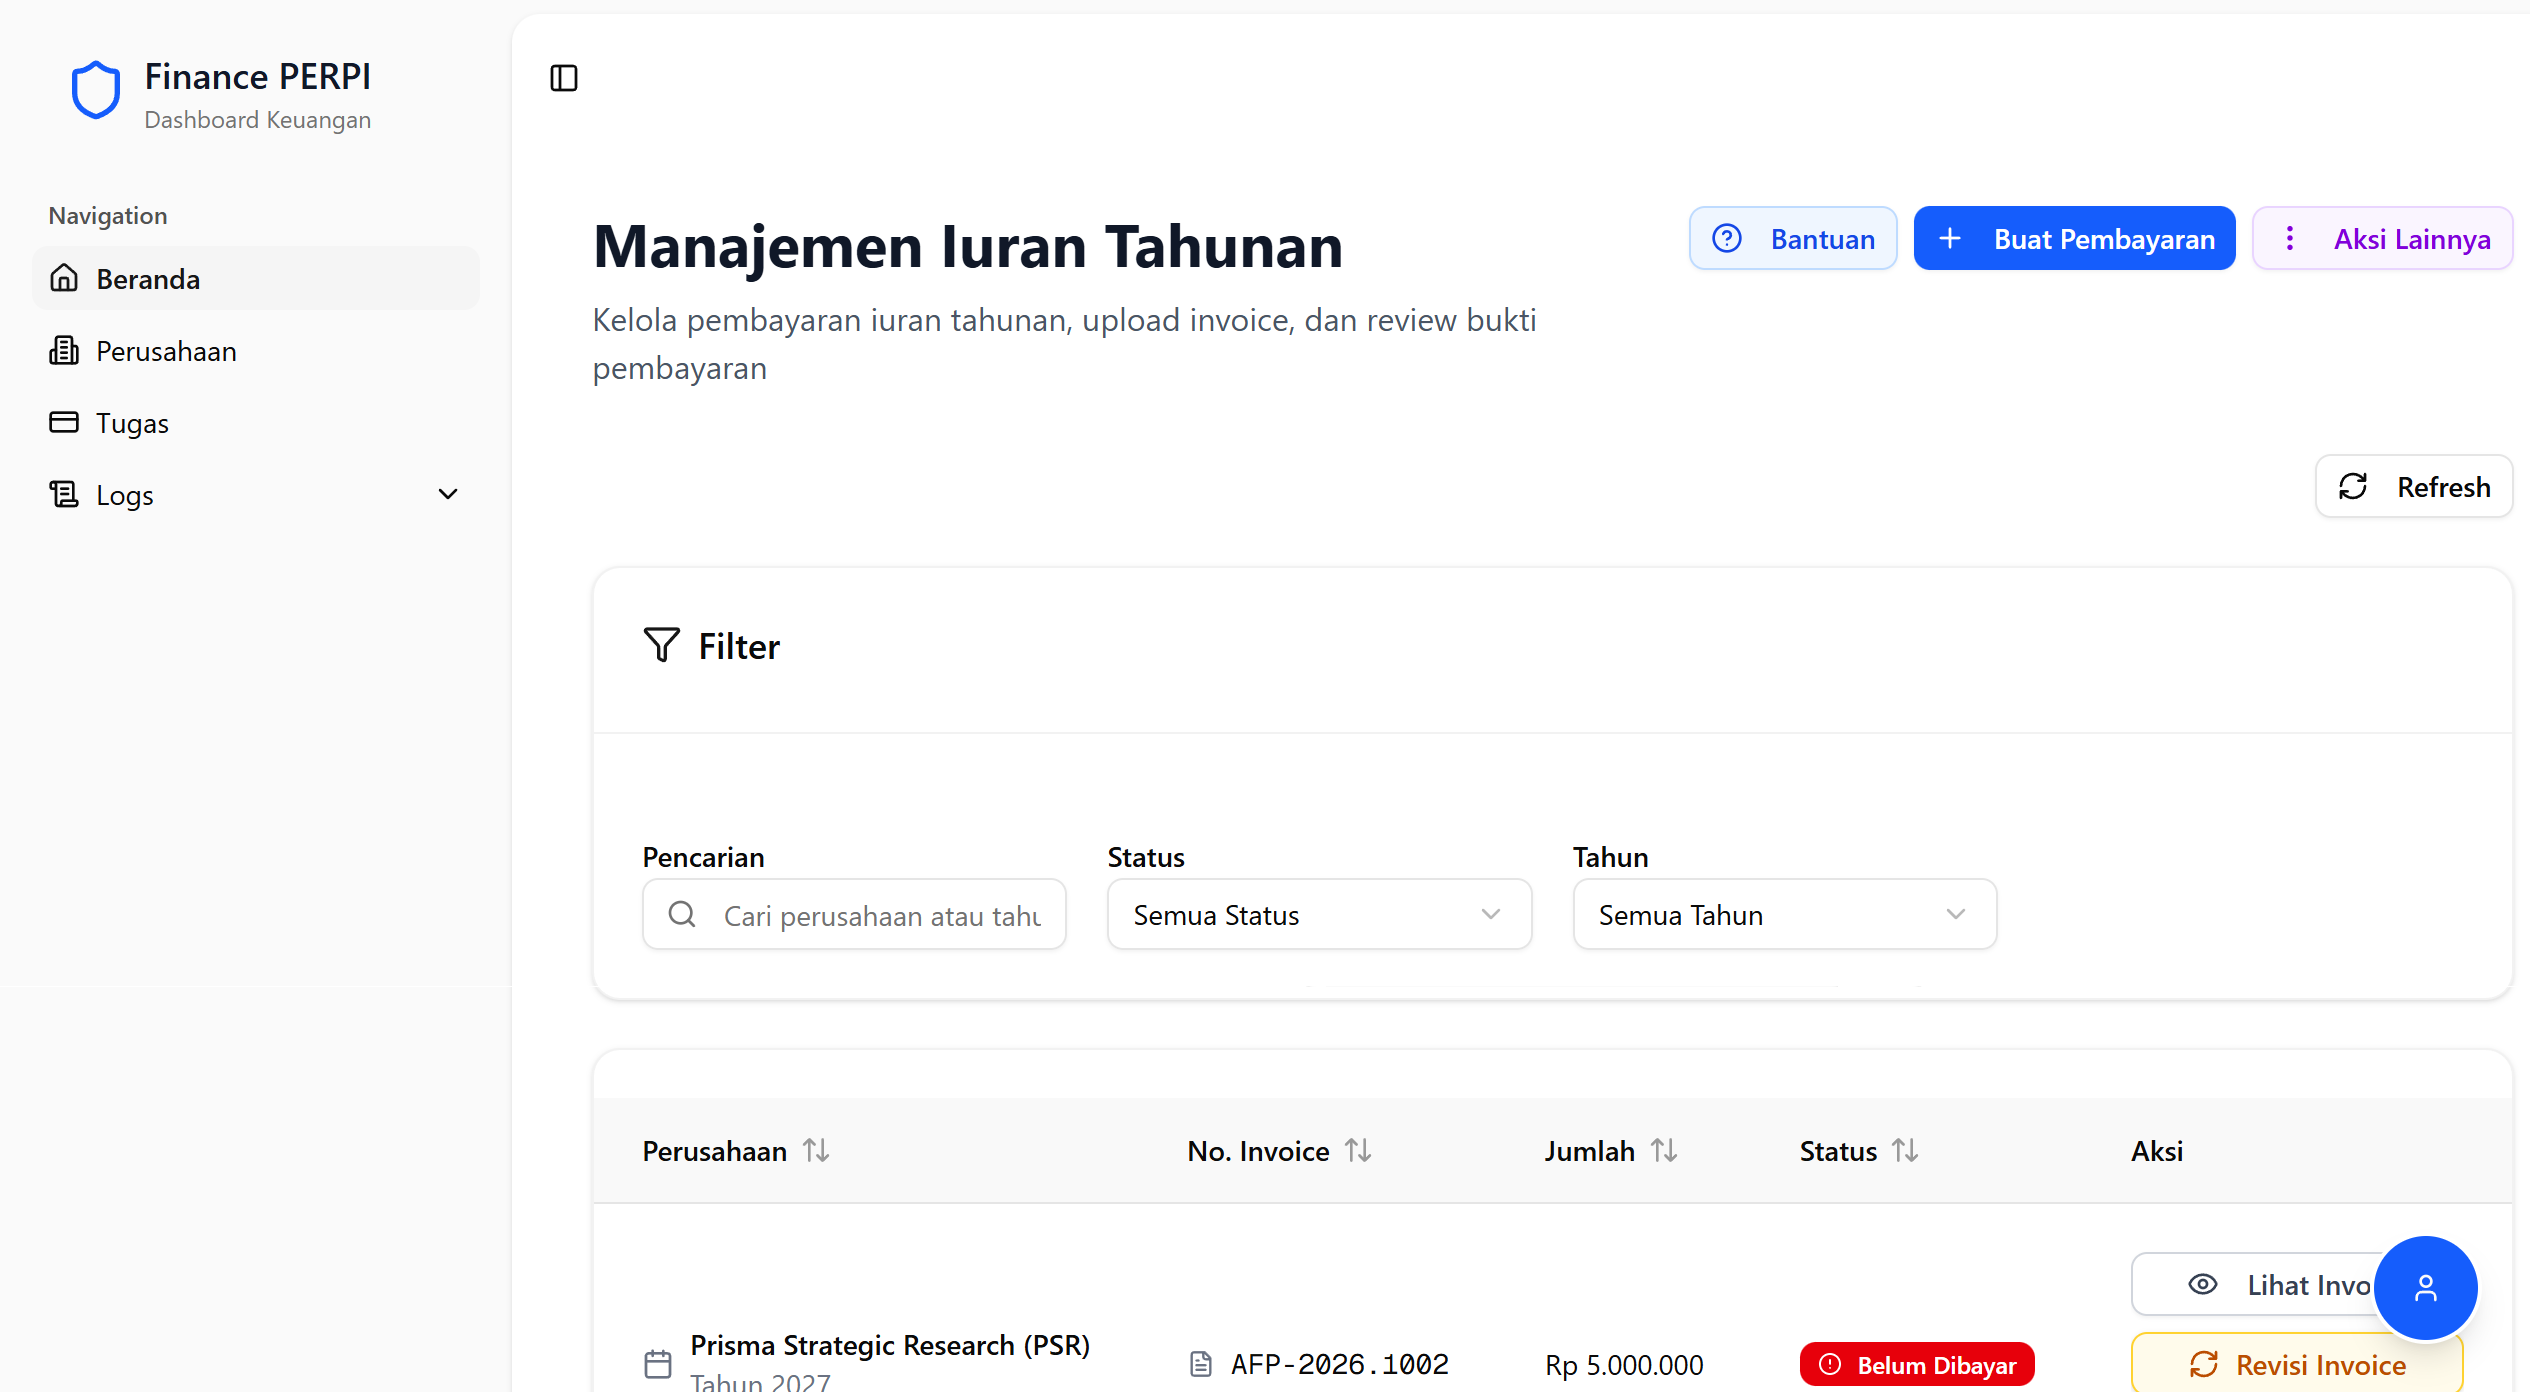Click Buat Pembayaran button
2530x1392 pixels.
click(2074, 239)
